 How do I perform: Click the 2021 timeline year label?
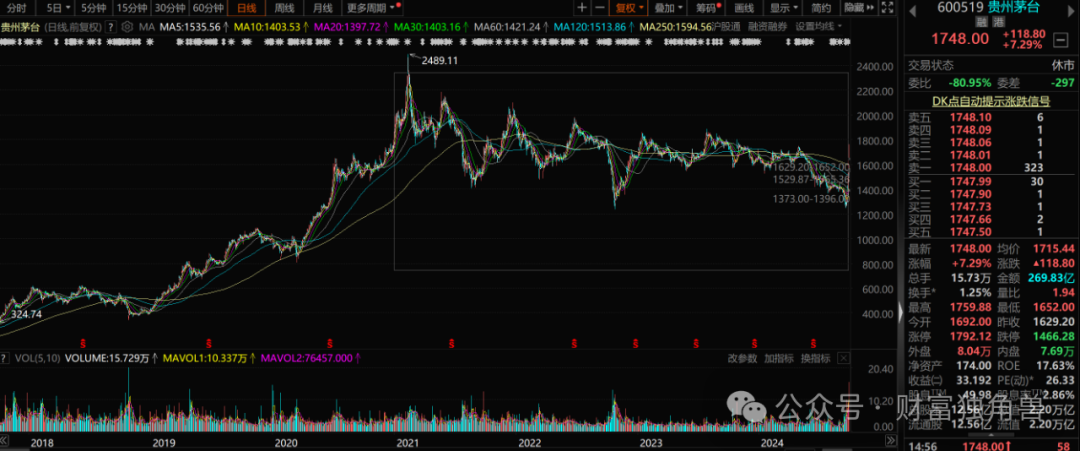407,442
